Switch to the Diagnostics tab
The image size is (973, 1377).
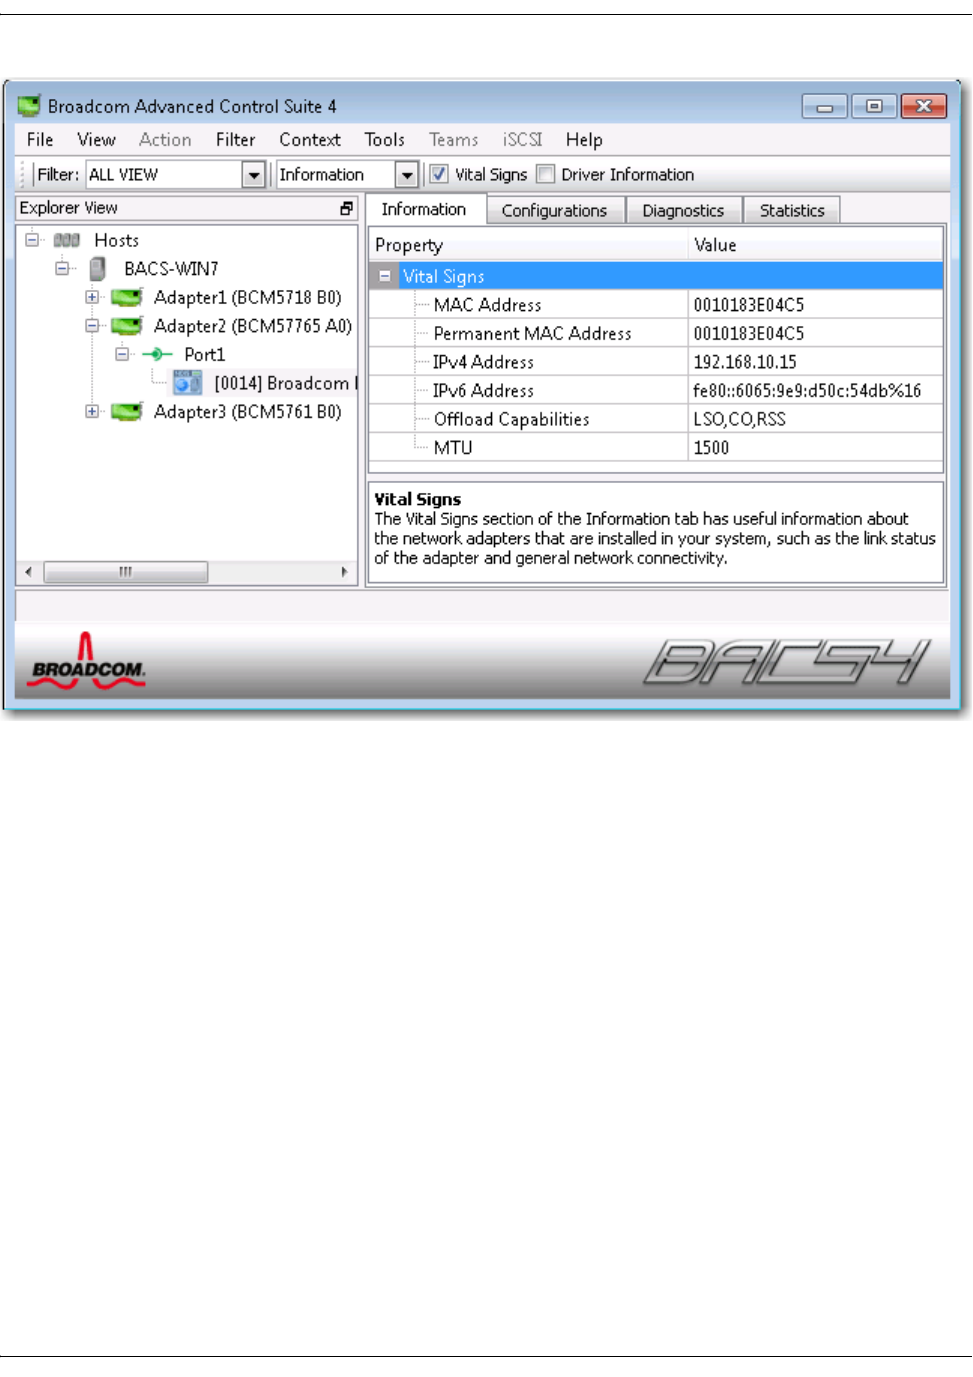coord(684,211)
